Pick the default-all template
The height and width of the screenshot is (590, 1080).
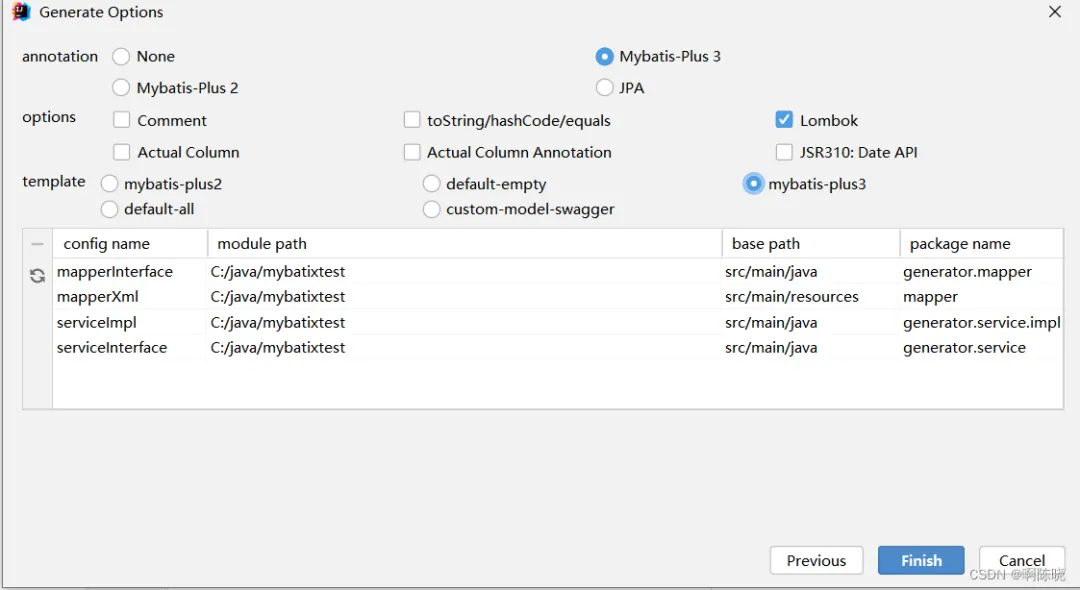(x=110, y=209)
